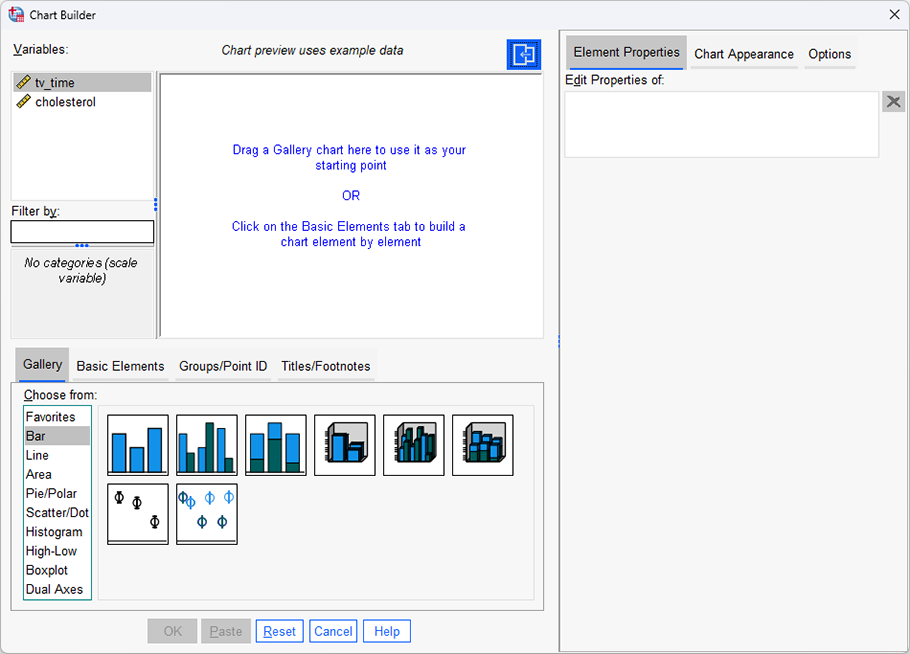
Task: Select the Stacked Bar chart icon
Action: 275,444
